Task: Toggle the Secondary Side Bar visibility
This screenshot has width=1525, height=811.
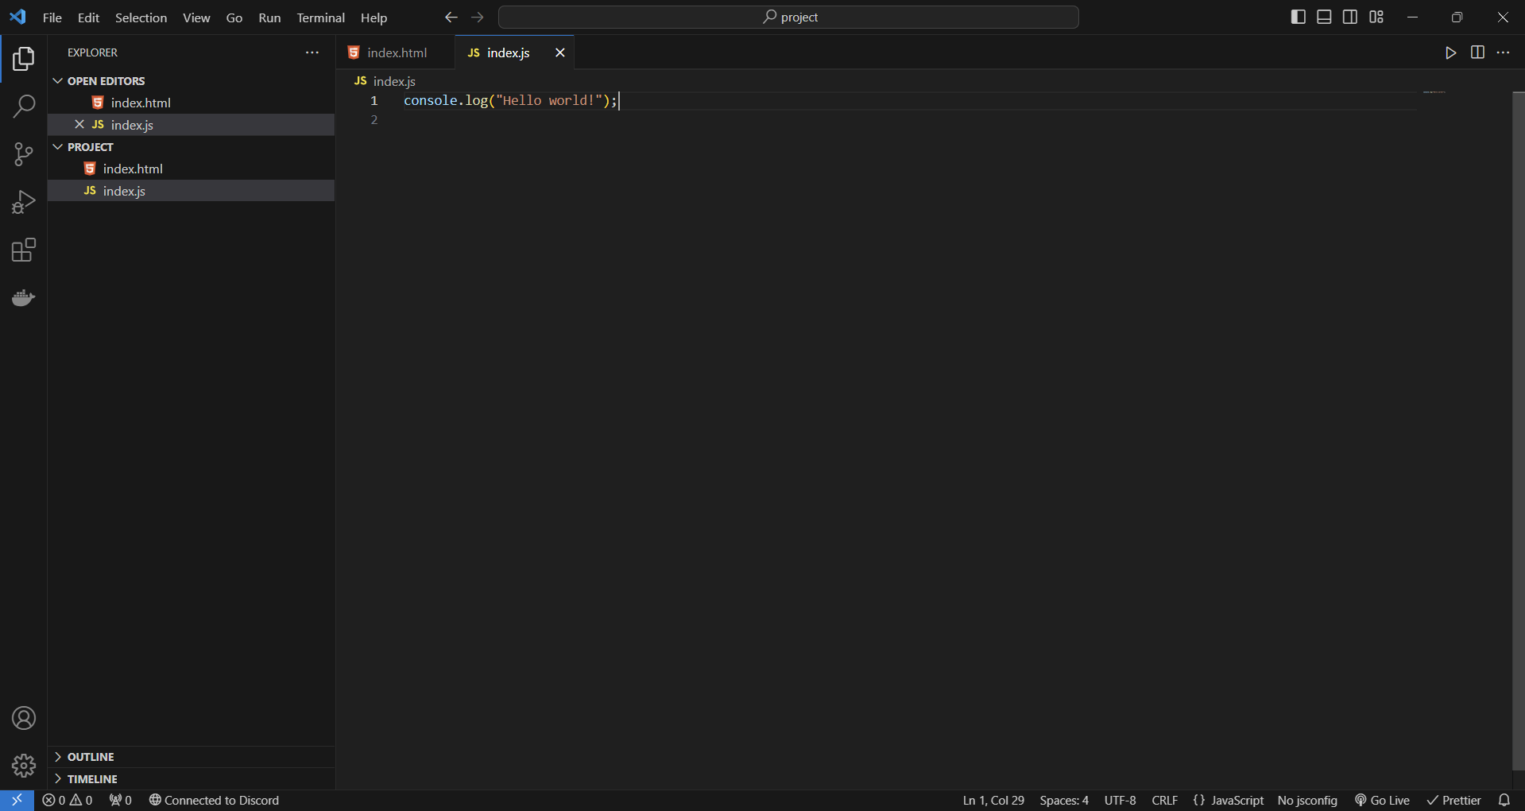Action: click(x=1350, y=17)
